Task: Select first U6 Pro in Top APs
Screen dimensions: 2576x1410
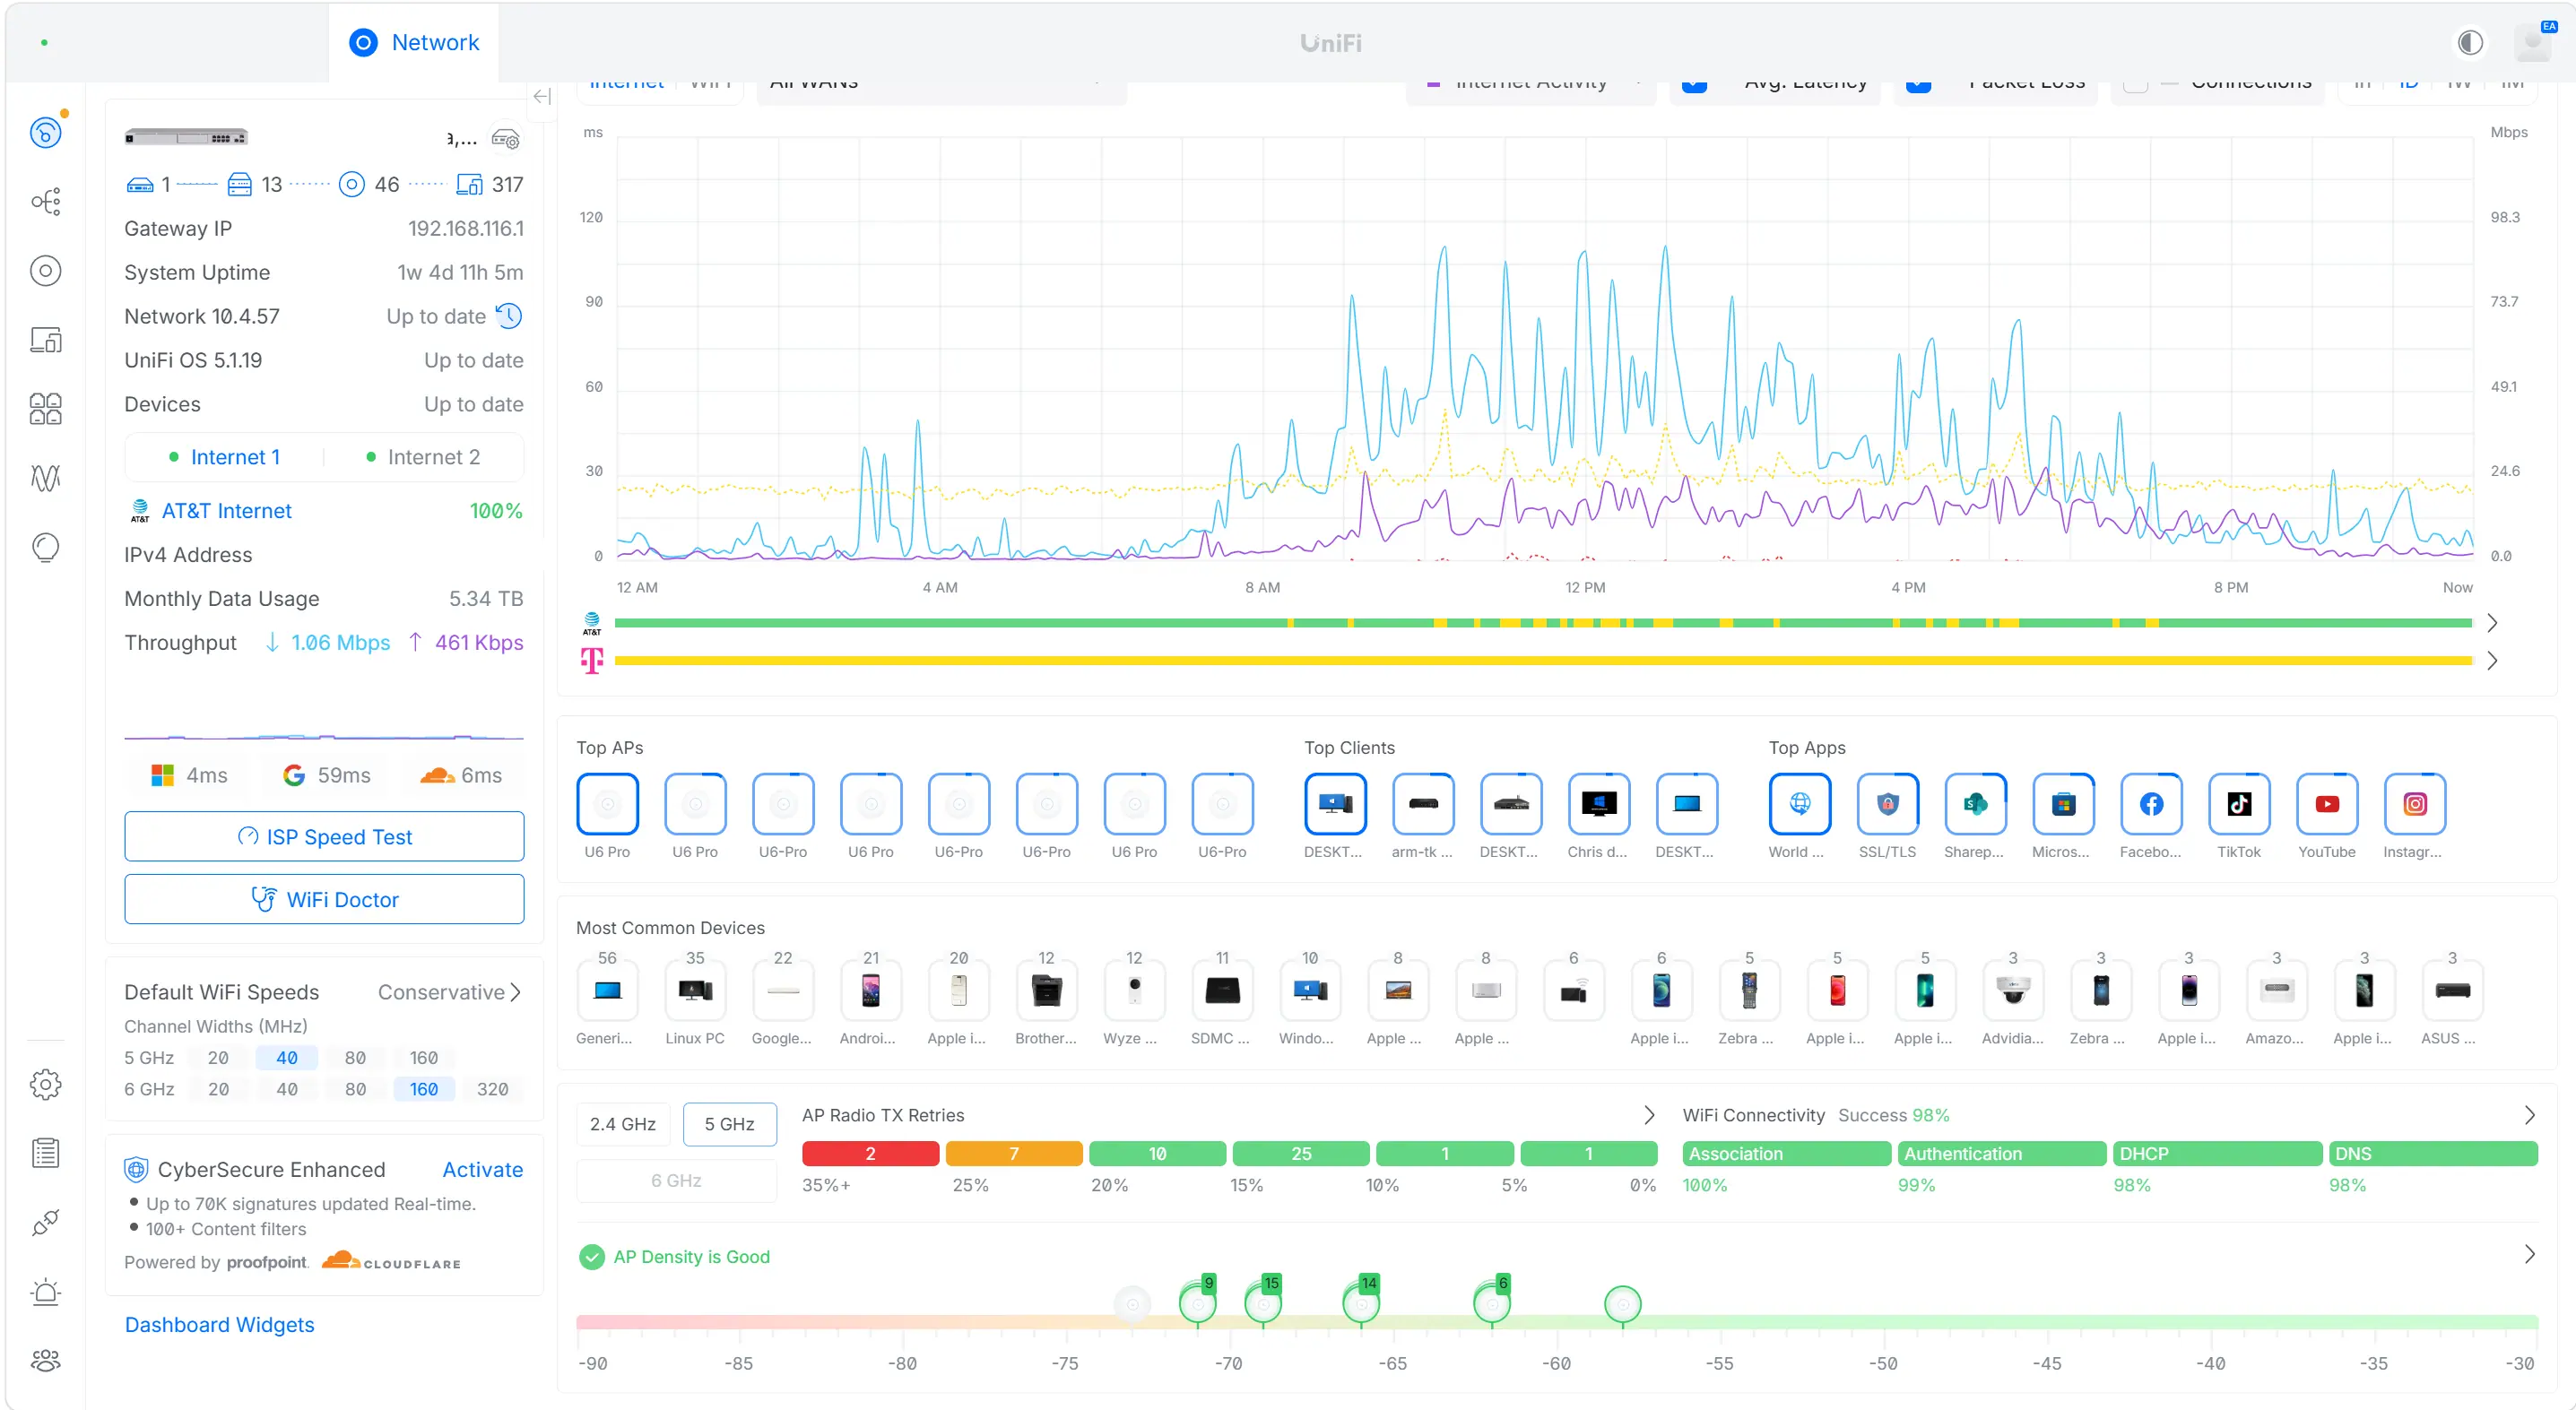Action: (x=608, y=804)
